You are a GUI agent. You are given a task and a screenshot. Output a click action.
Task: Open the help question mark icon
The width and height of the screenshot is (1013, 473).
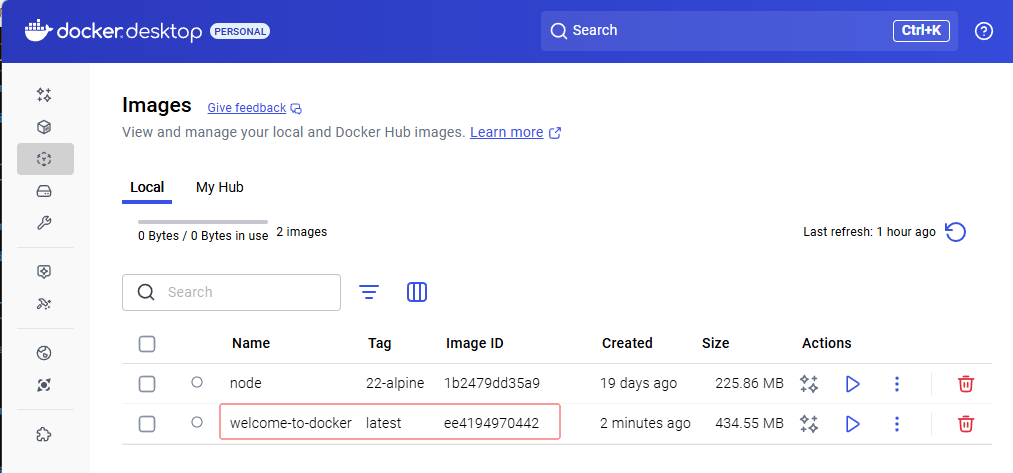(x=983, y=30)
